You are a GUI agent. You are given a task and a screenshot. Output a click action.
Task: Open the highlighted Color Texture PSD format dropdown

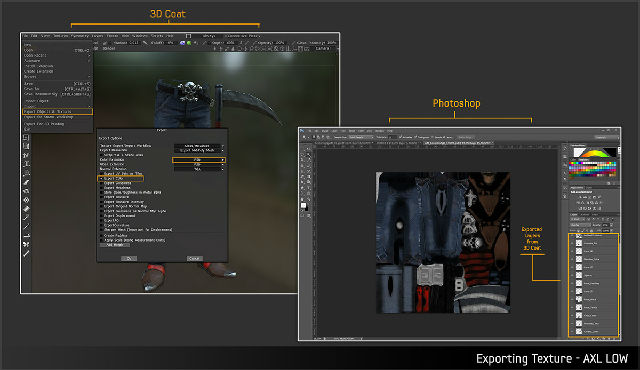click(199, 160)
